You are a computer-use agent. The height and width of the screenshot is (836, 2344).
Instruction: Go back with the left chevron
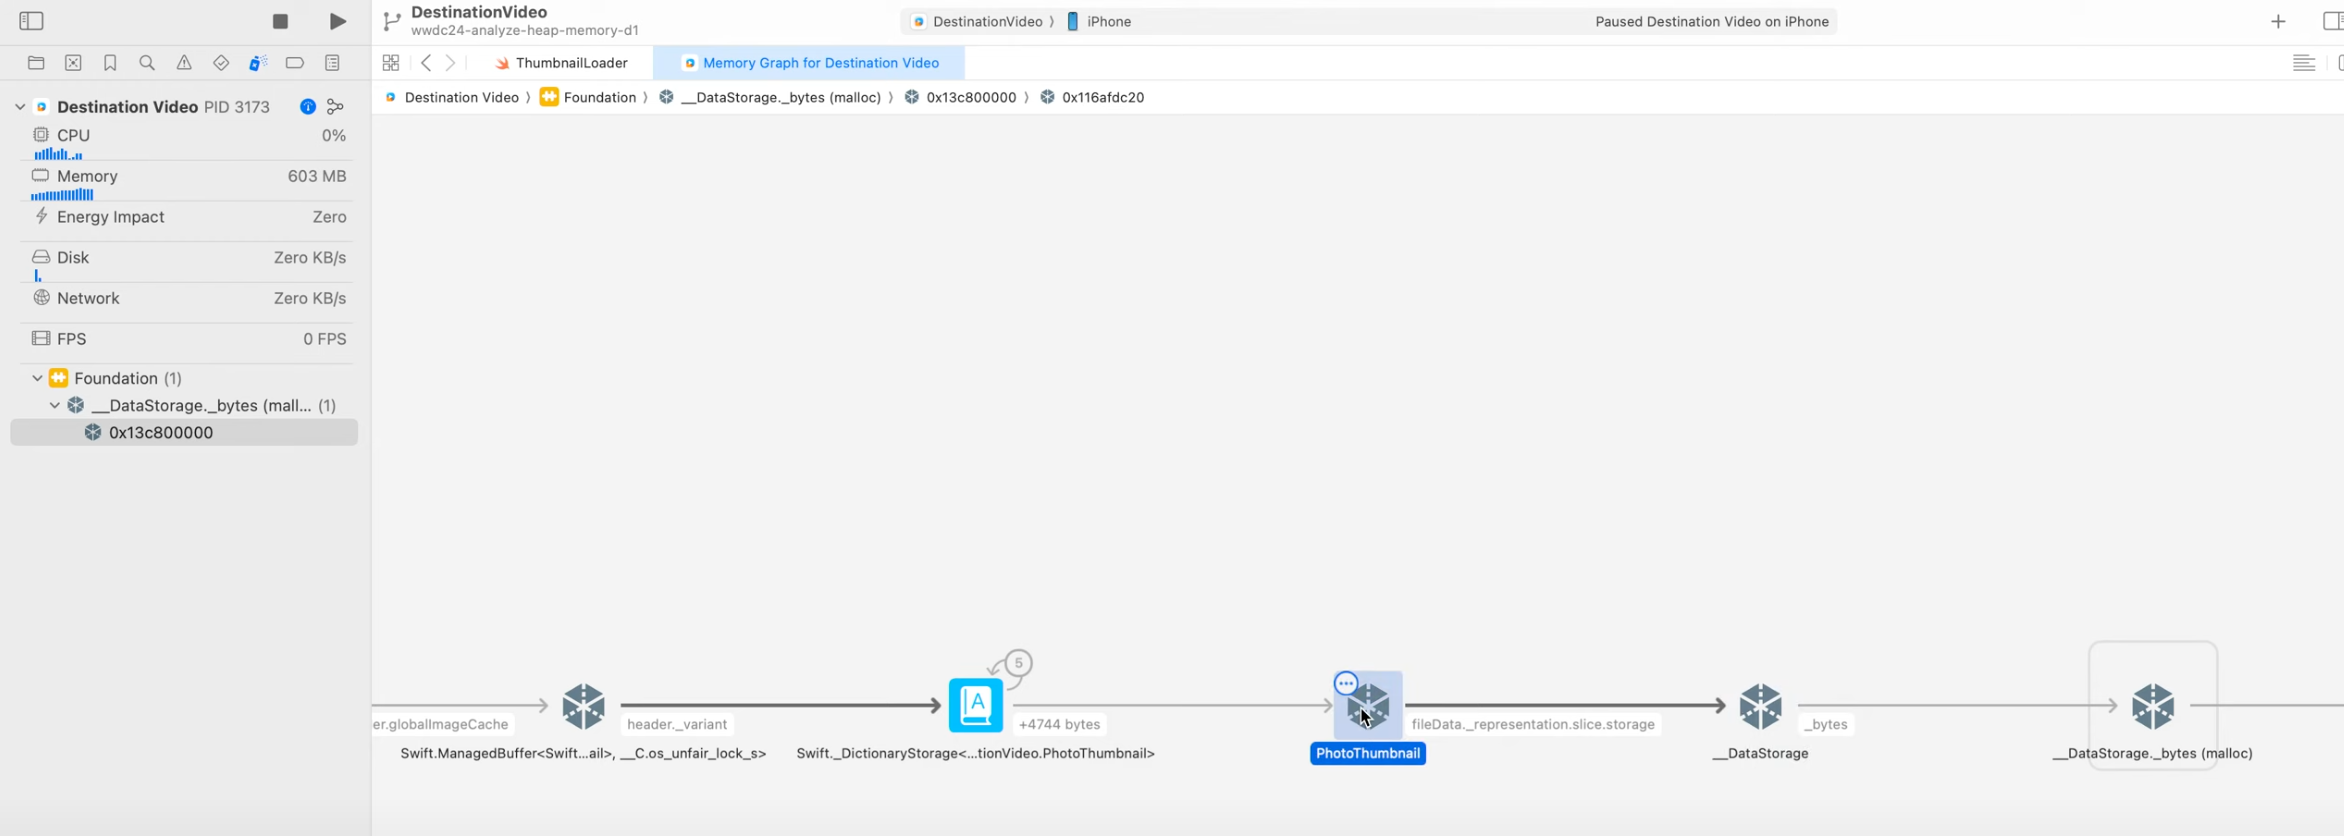pos(426,63)
